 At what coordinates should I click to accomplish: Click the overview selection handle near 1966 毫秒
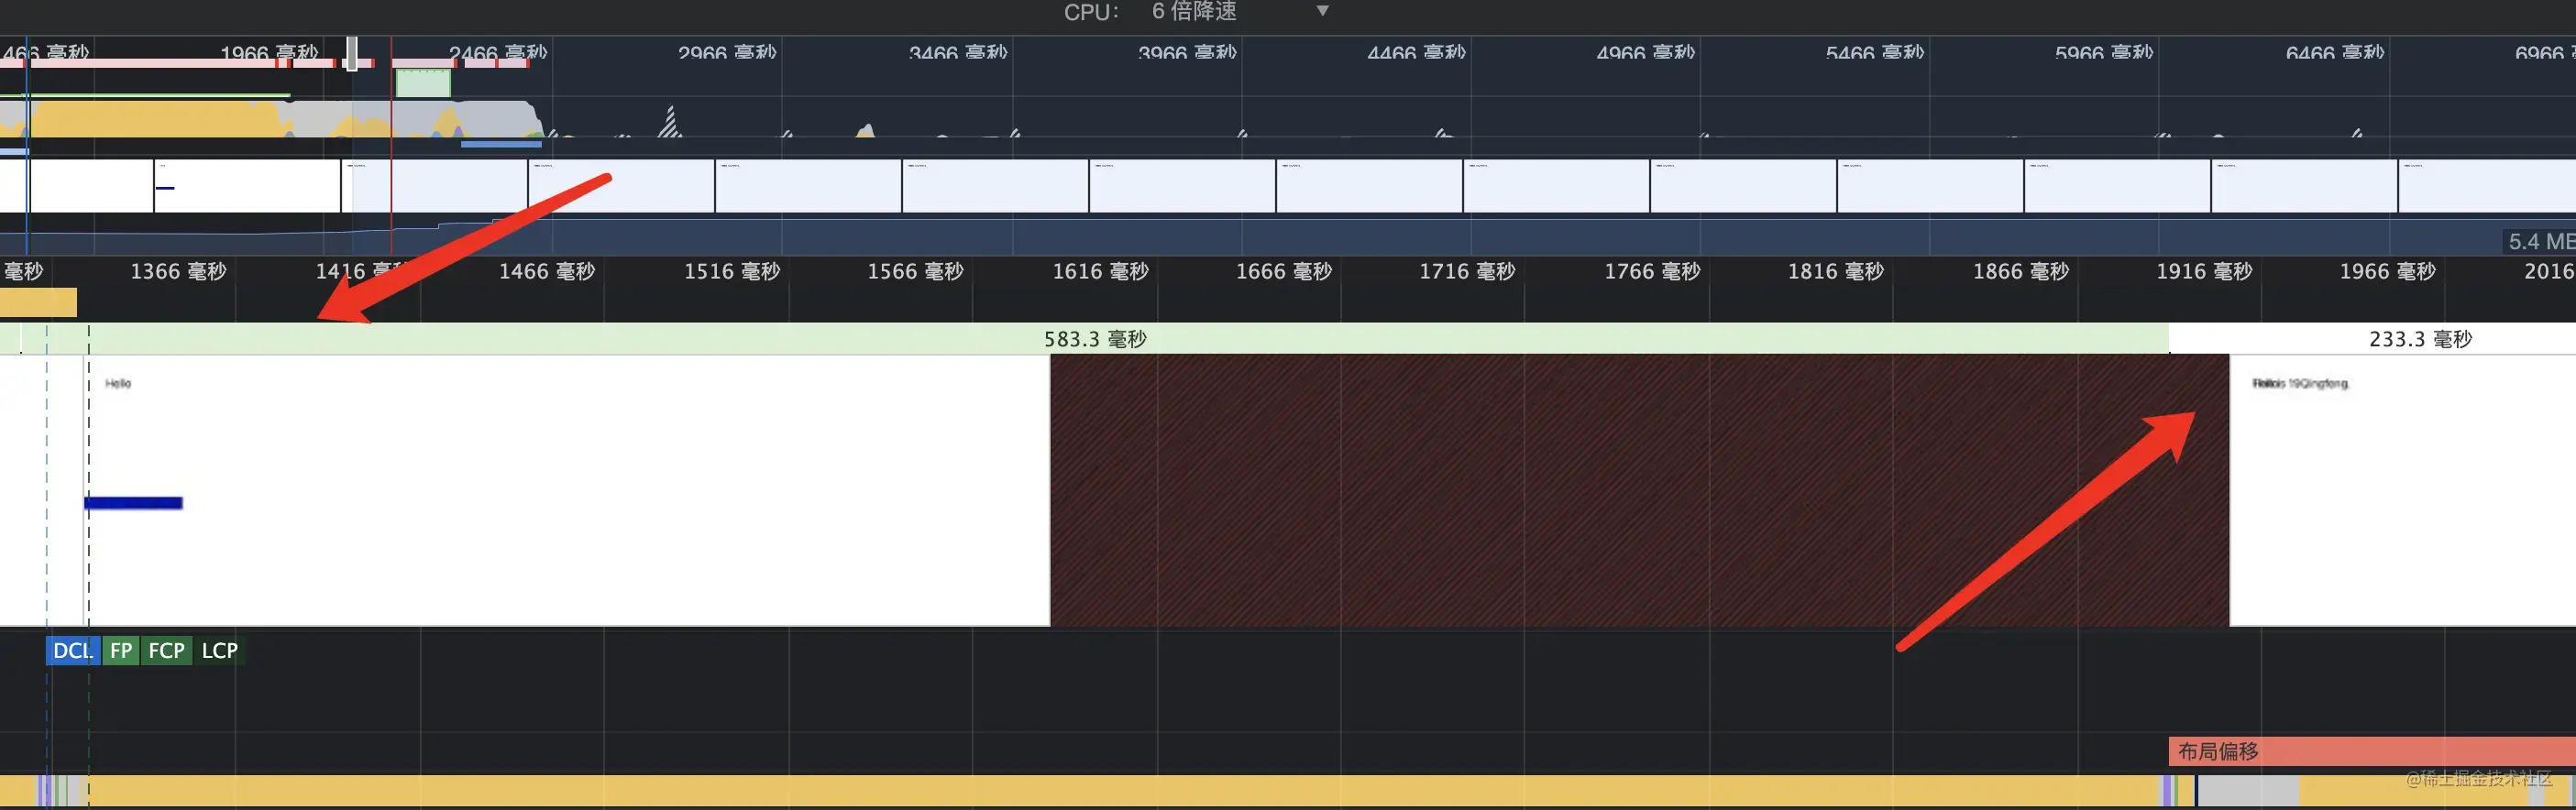352,54
